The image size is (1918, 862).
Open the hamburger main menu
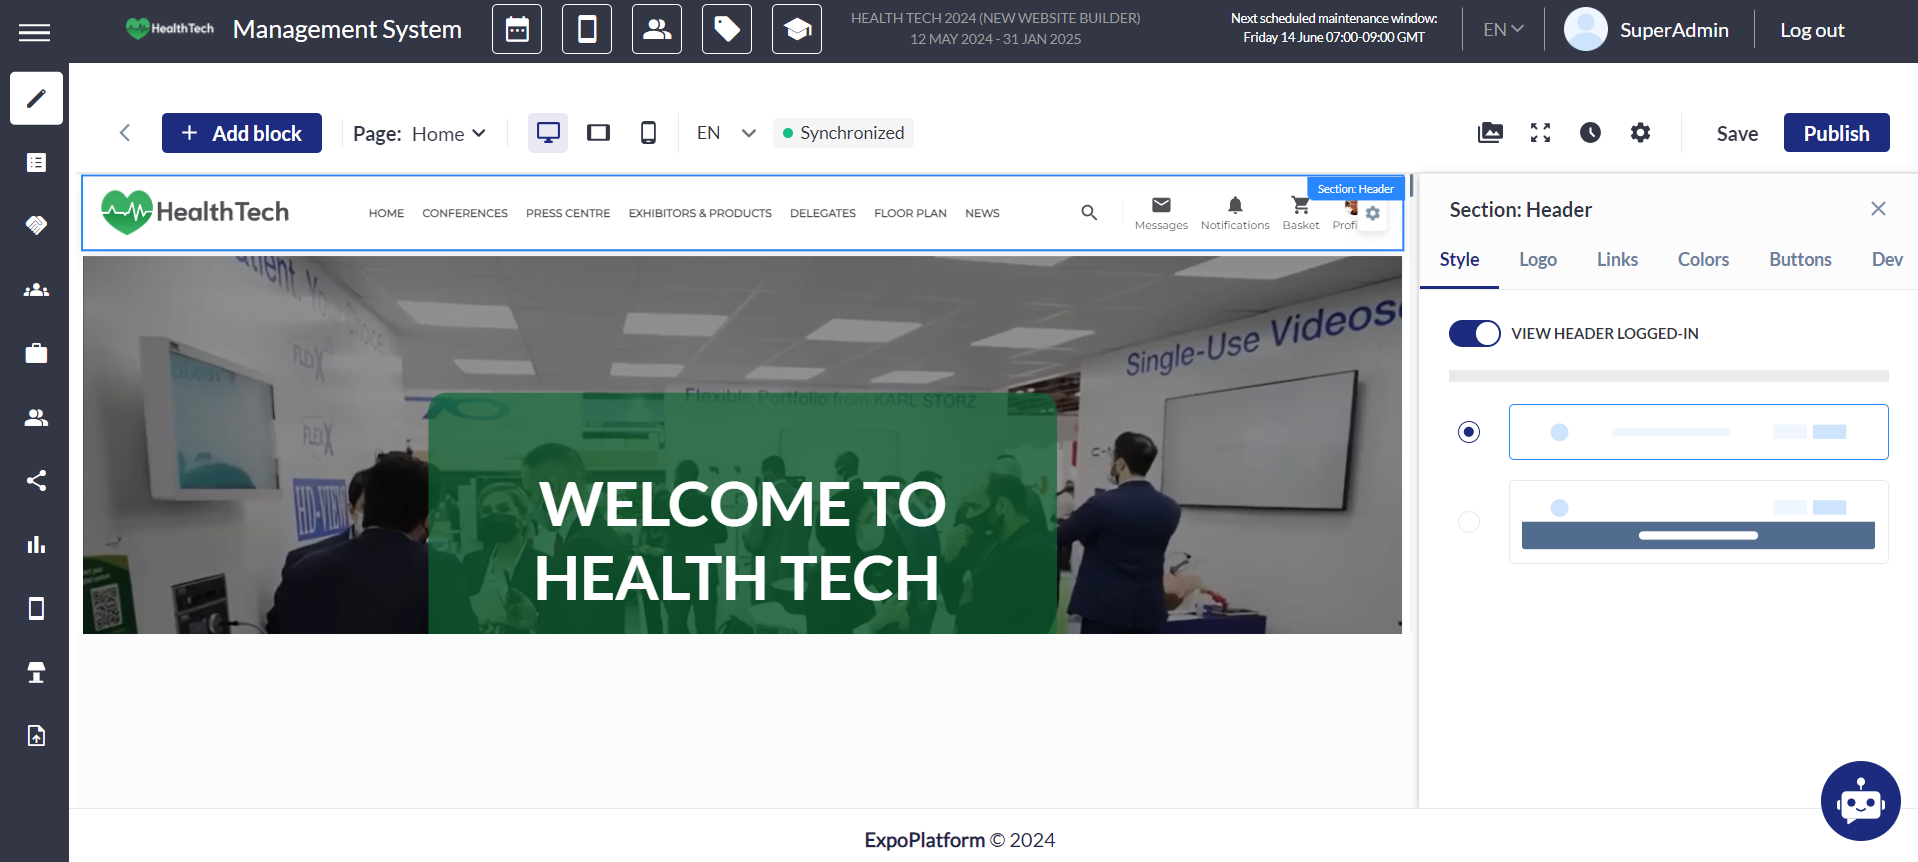tap(34, 33)
